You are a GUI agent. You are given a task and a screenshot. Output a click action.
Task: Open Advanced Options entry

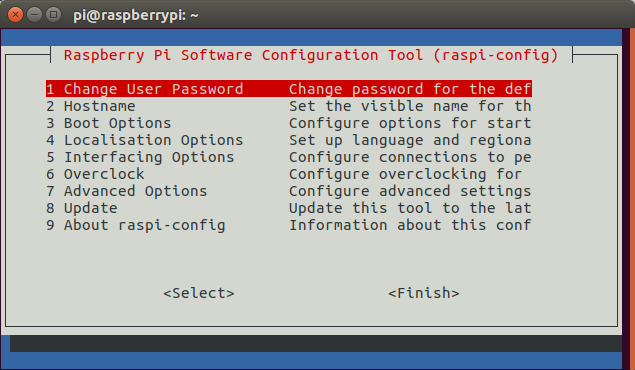click(x=289, y=191)
